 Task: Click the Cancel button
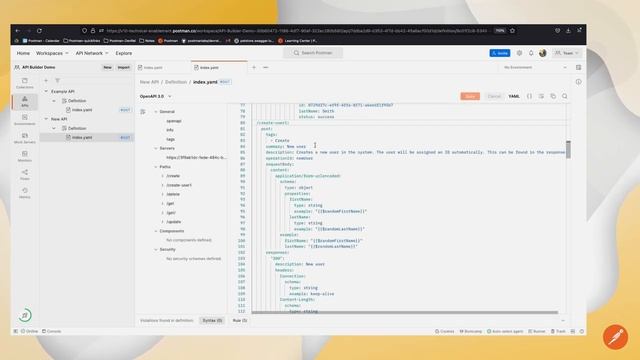coord(494,96)
